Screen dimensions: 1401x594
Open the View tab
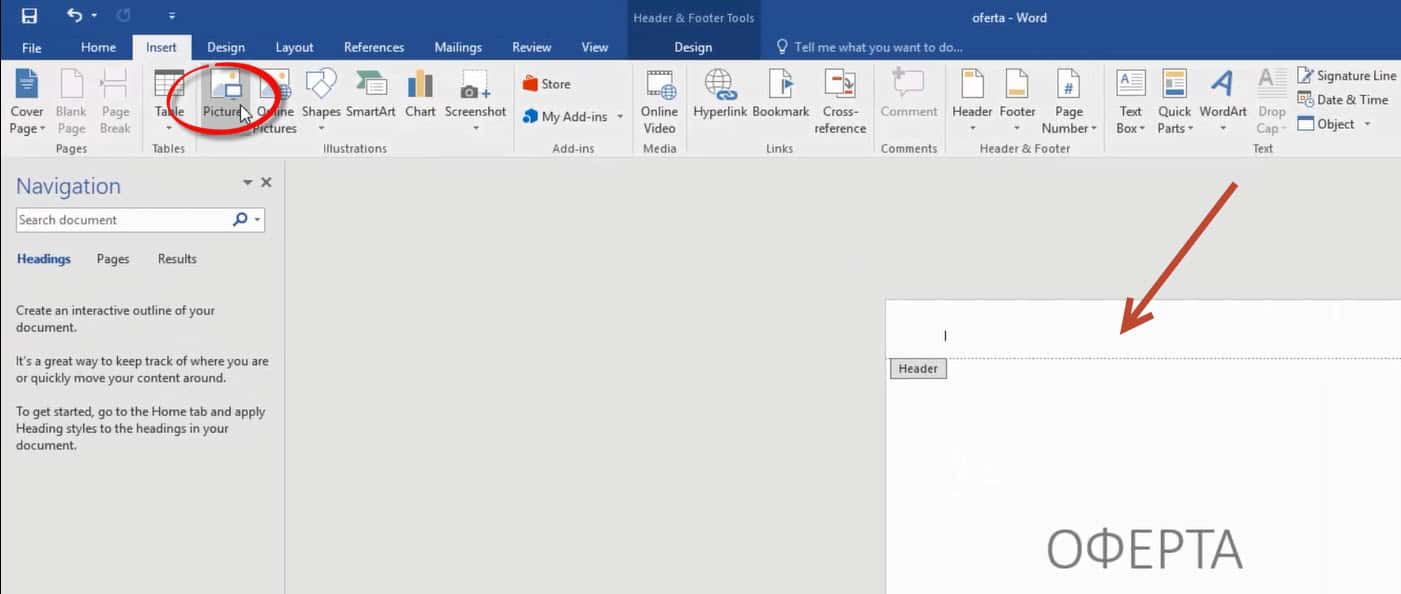point(595,47)
